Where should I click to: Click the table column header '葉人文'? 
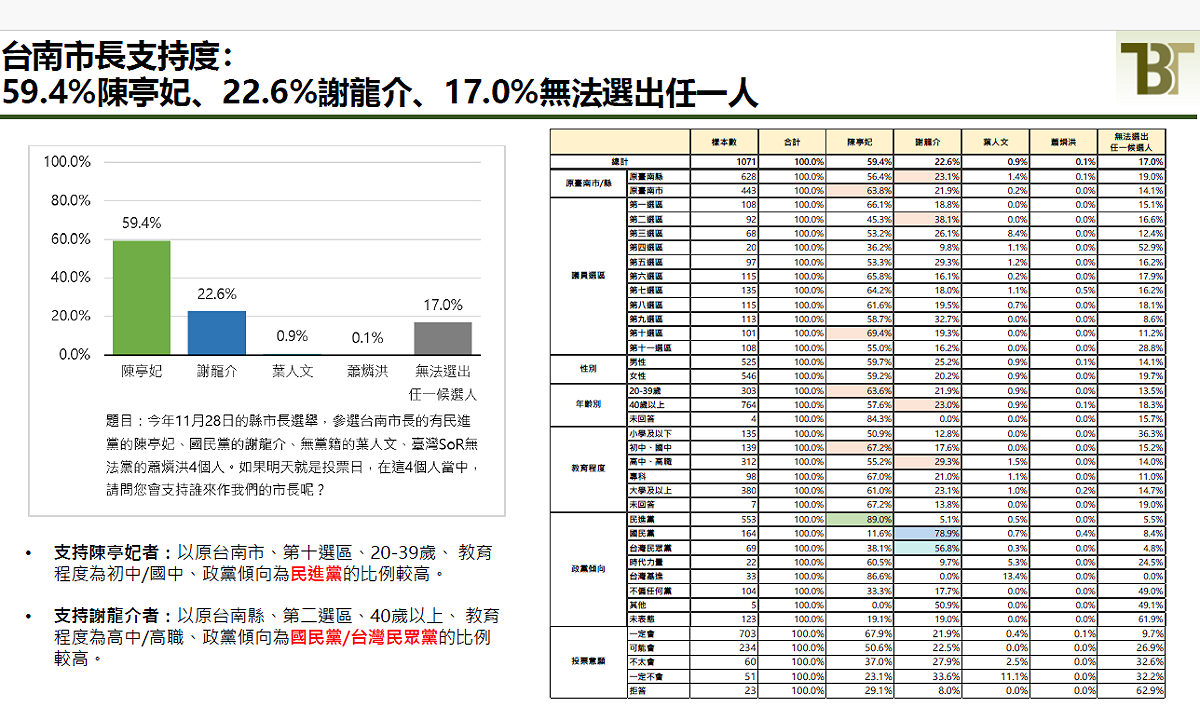[x=996, y=142]
